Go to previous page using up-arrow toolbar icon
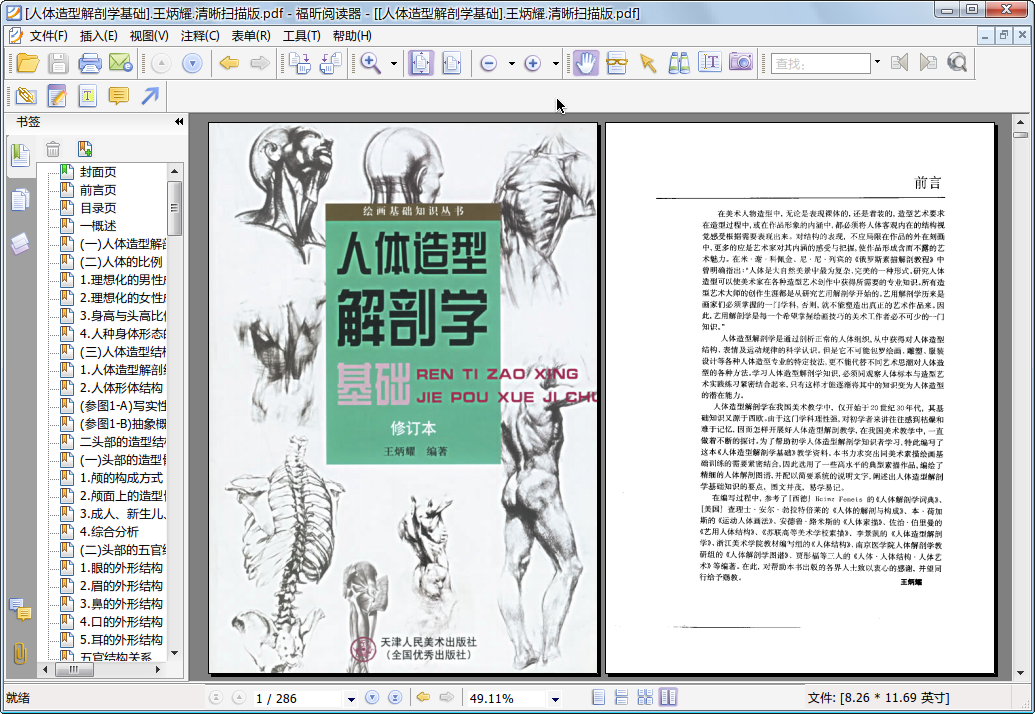Image resolution: width=1035 pixels, height=714 pixels. tap(161, 63)
